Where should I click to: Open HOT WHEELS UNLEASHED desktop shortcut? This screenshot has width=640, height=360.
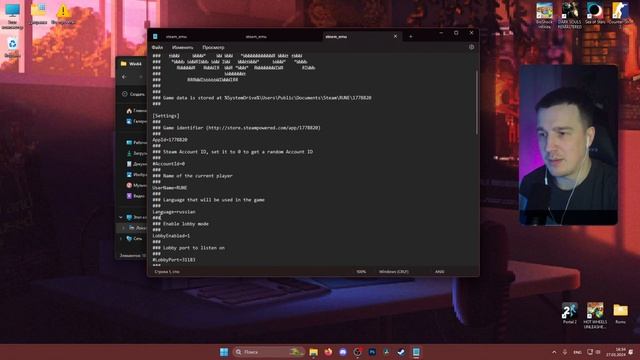coord(595,316)
